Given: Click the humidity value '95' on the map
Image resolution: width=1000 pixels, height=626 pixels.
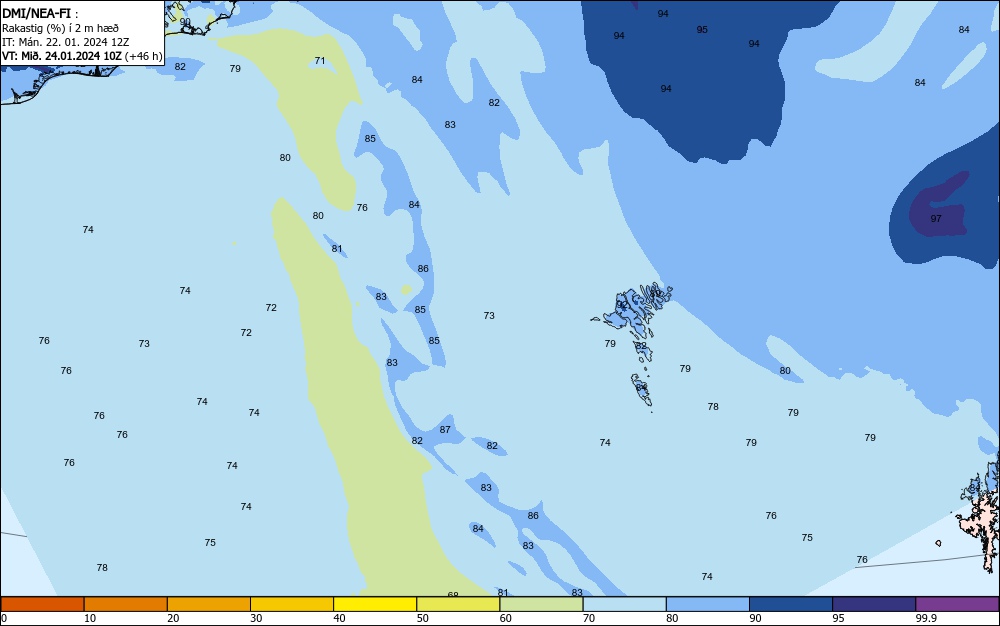Looking at the screenshot, I should coord(702,30).
